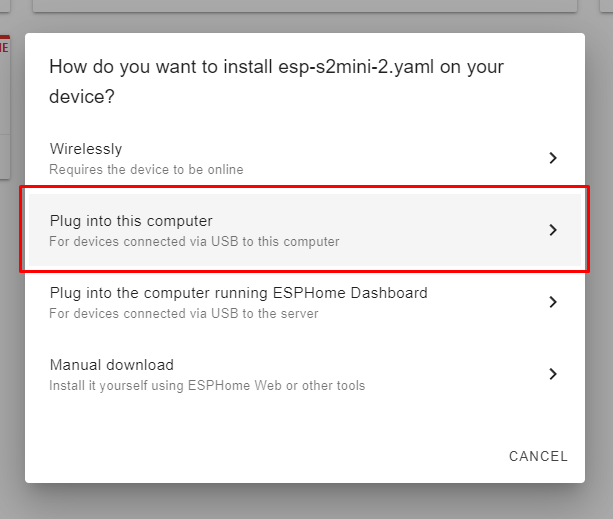Image resolution: width=613 pixels, height=519 pixels.
Task: Pick Plug into the computer running ESPHome Dashboard
Action: point(238,293)
